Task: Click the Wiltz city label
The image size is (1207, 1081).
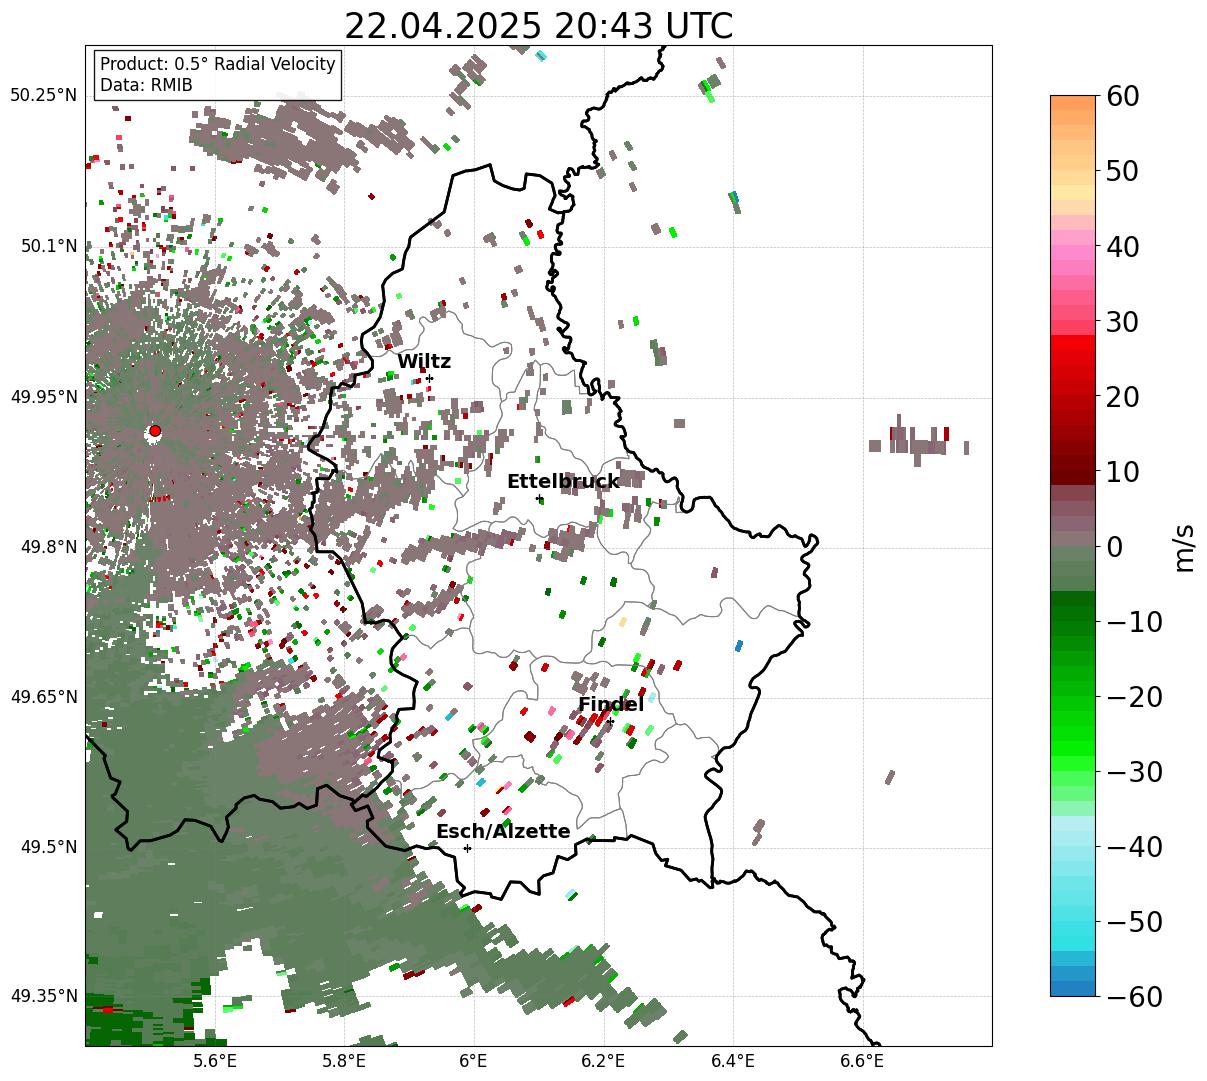Action: tap(424, 362)
